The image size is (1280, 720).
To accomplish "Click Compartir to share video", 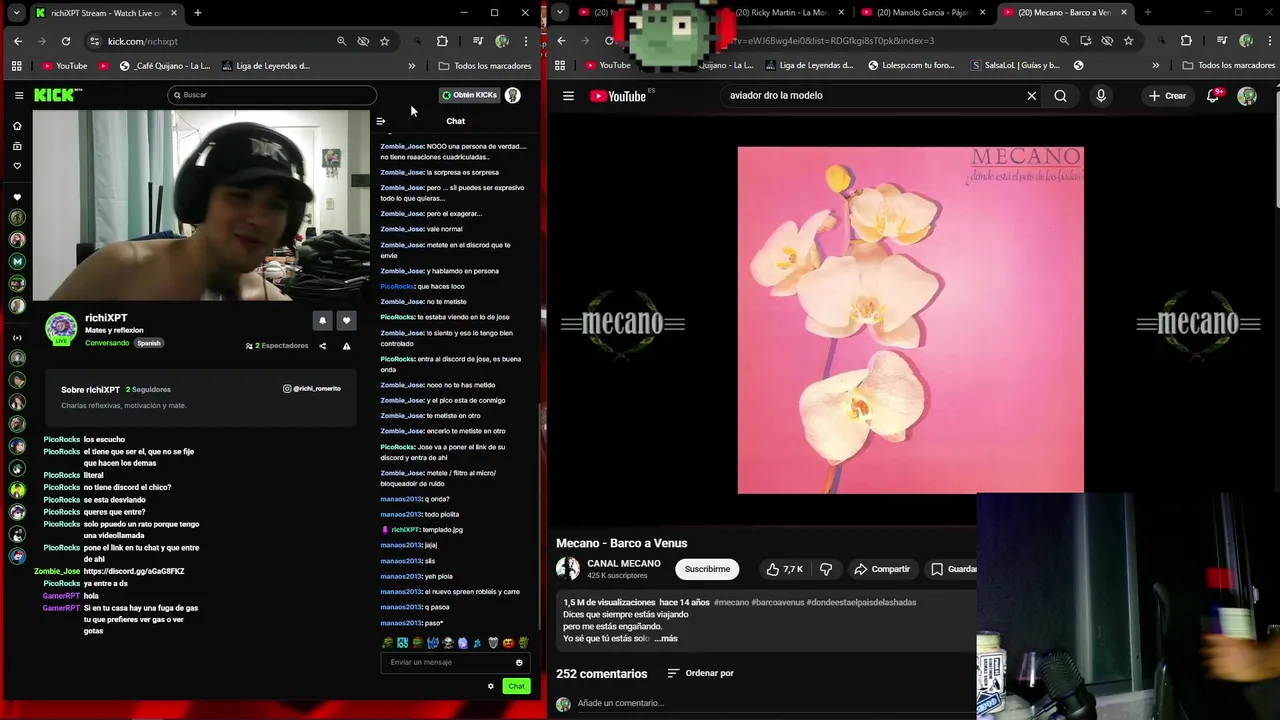I will 882,569.
